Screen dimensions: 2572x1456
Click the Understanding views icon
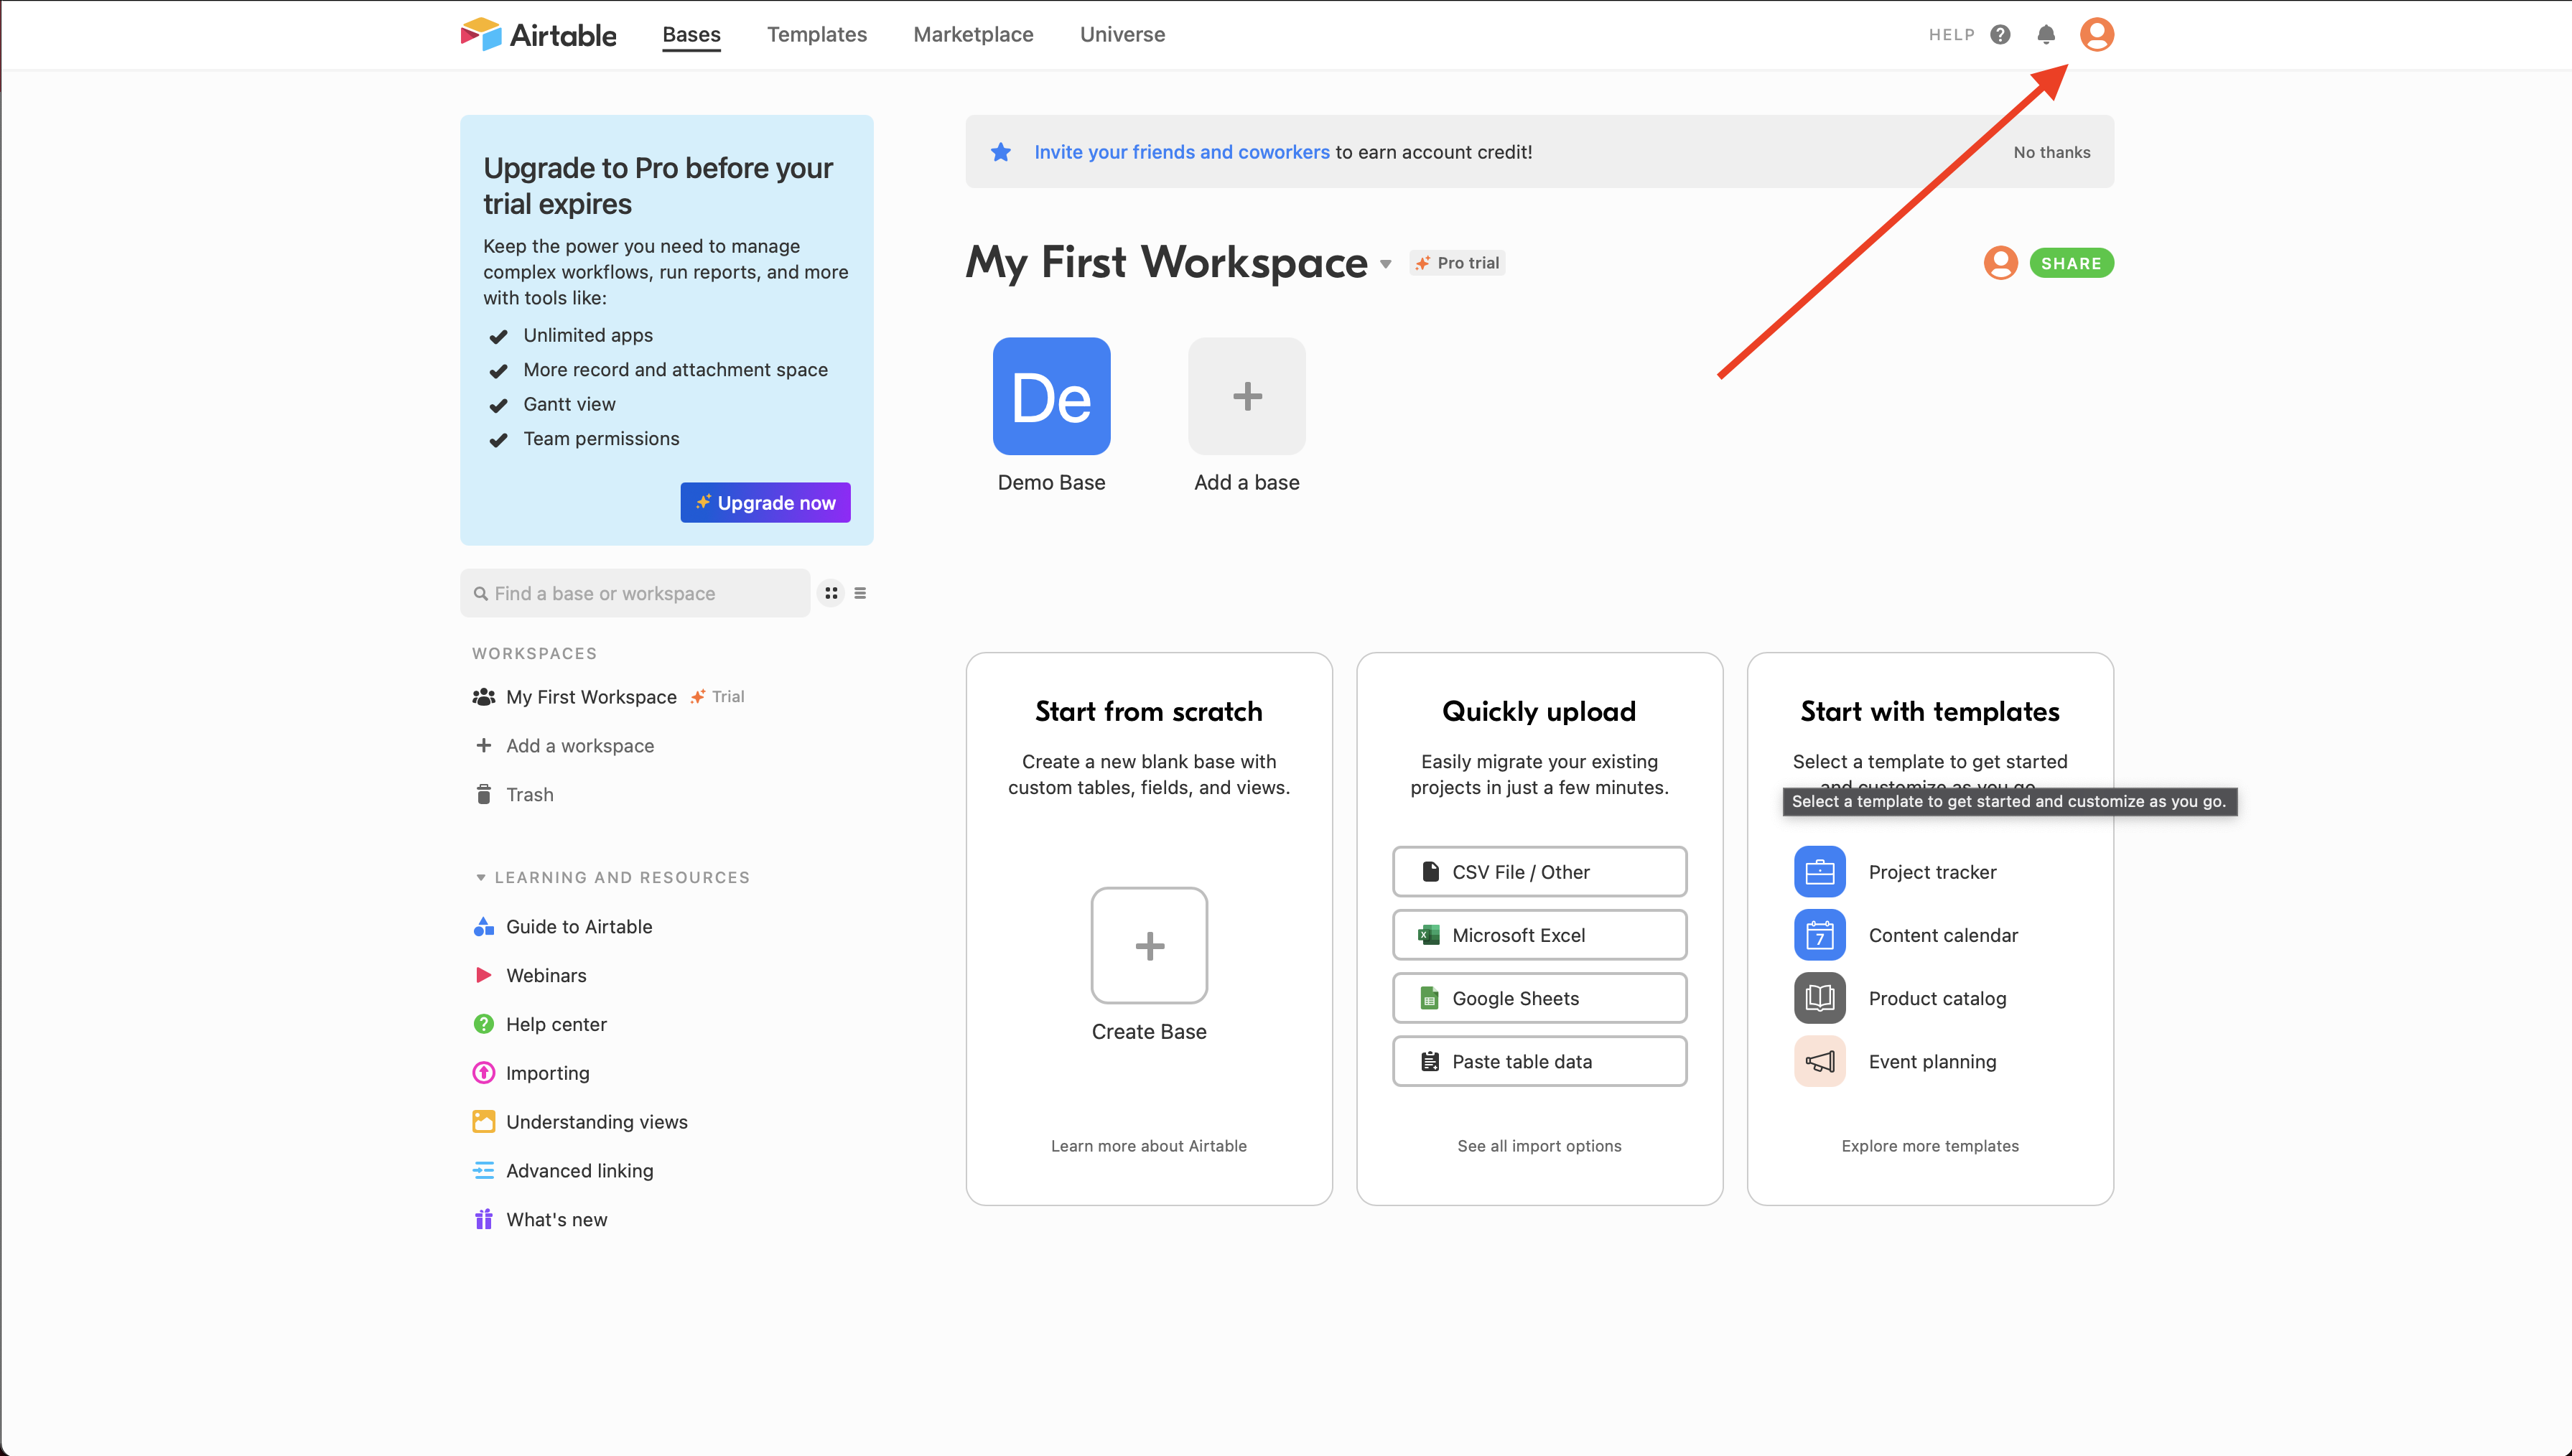484,1121
